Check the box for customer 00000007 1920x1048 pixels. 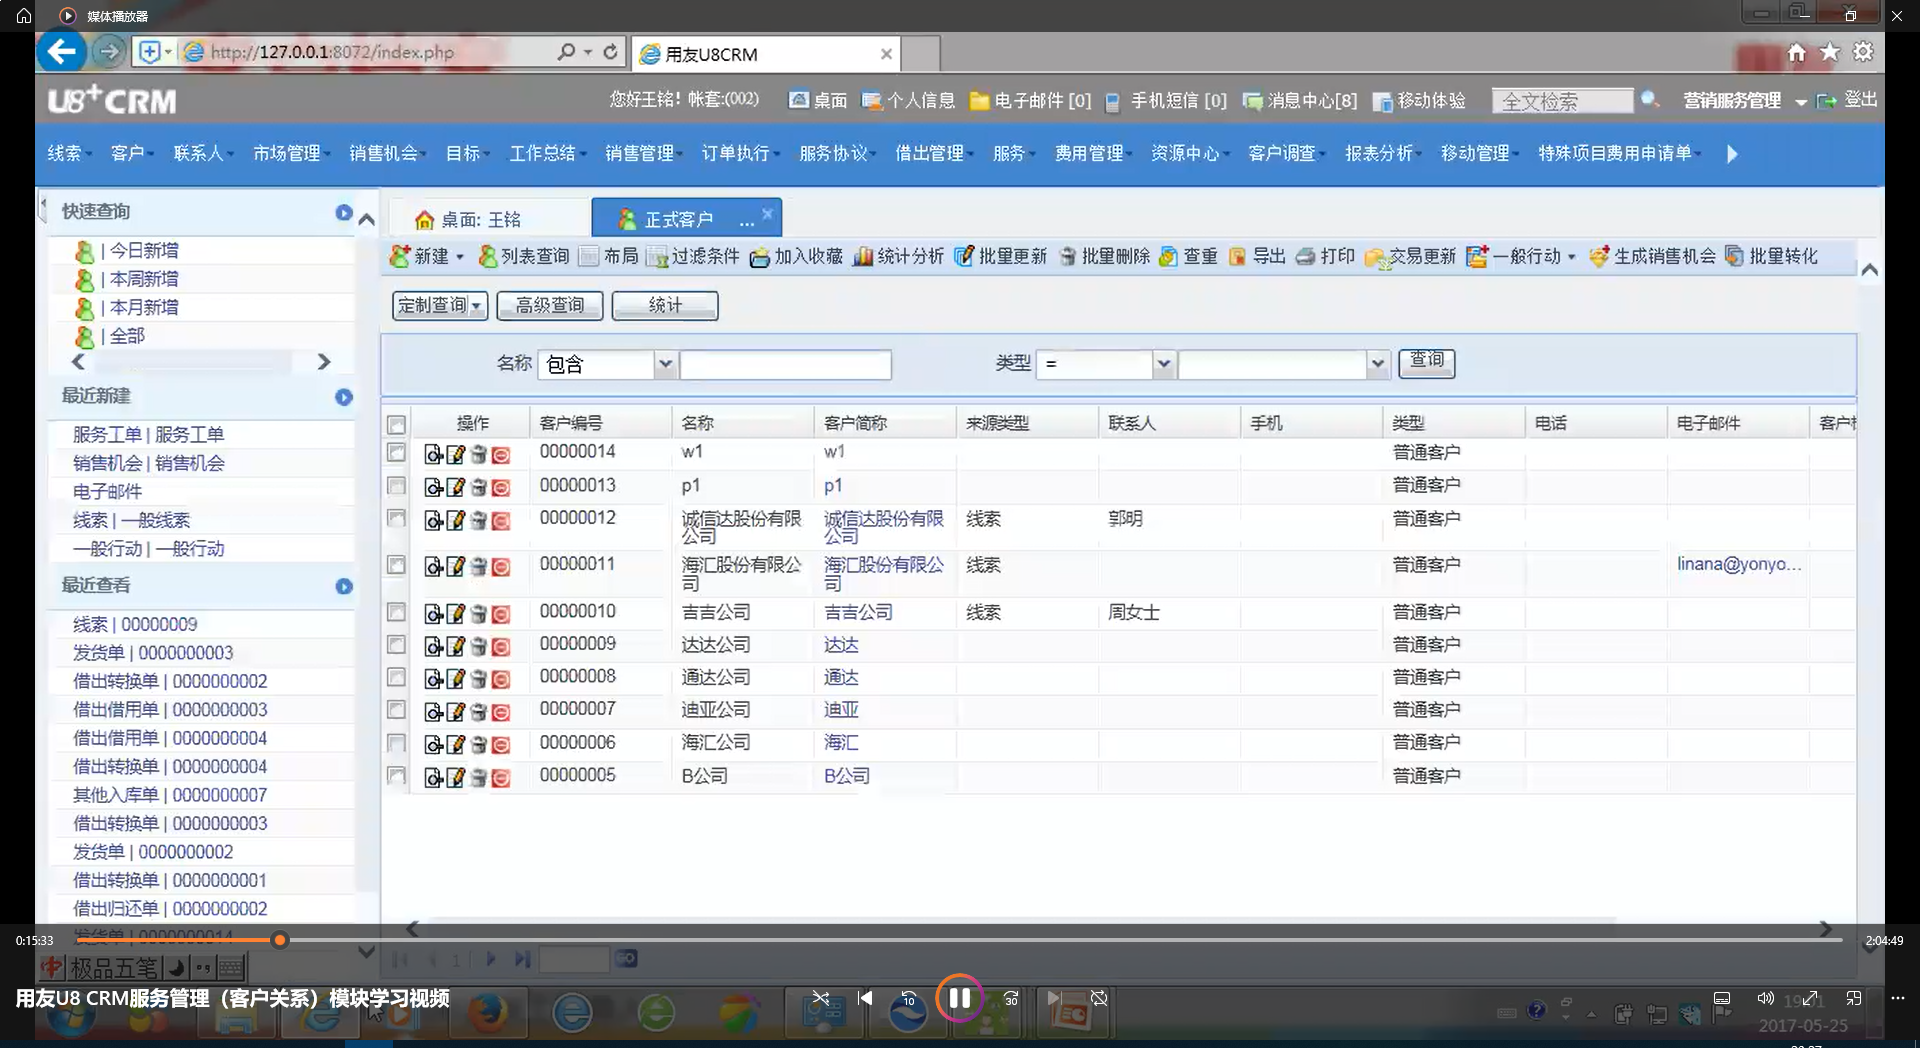396,710
